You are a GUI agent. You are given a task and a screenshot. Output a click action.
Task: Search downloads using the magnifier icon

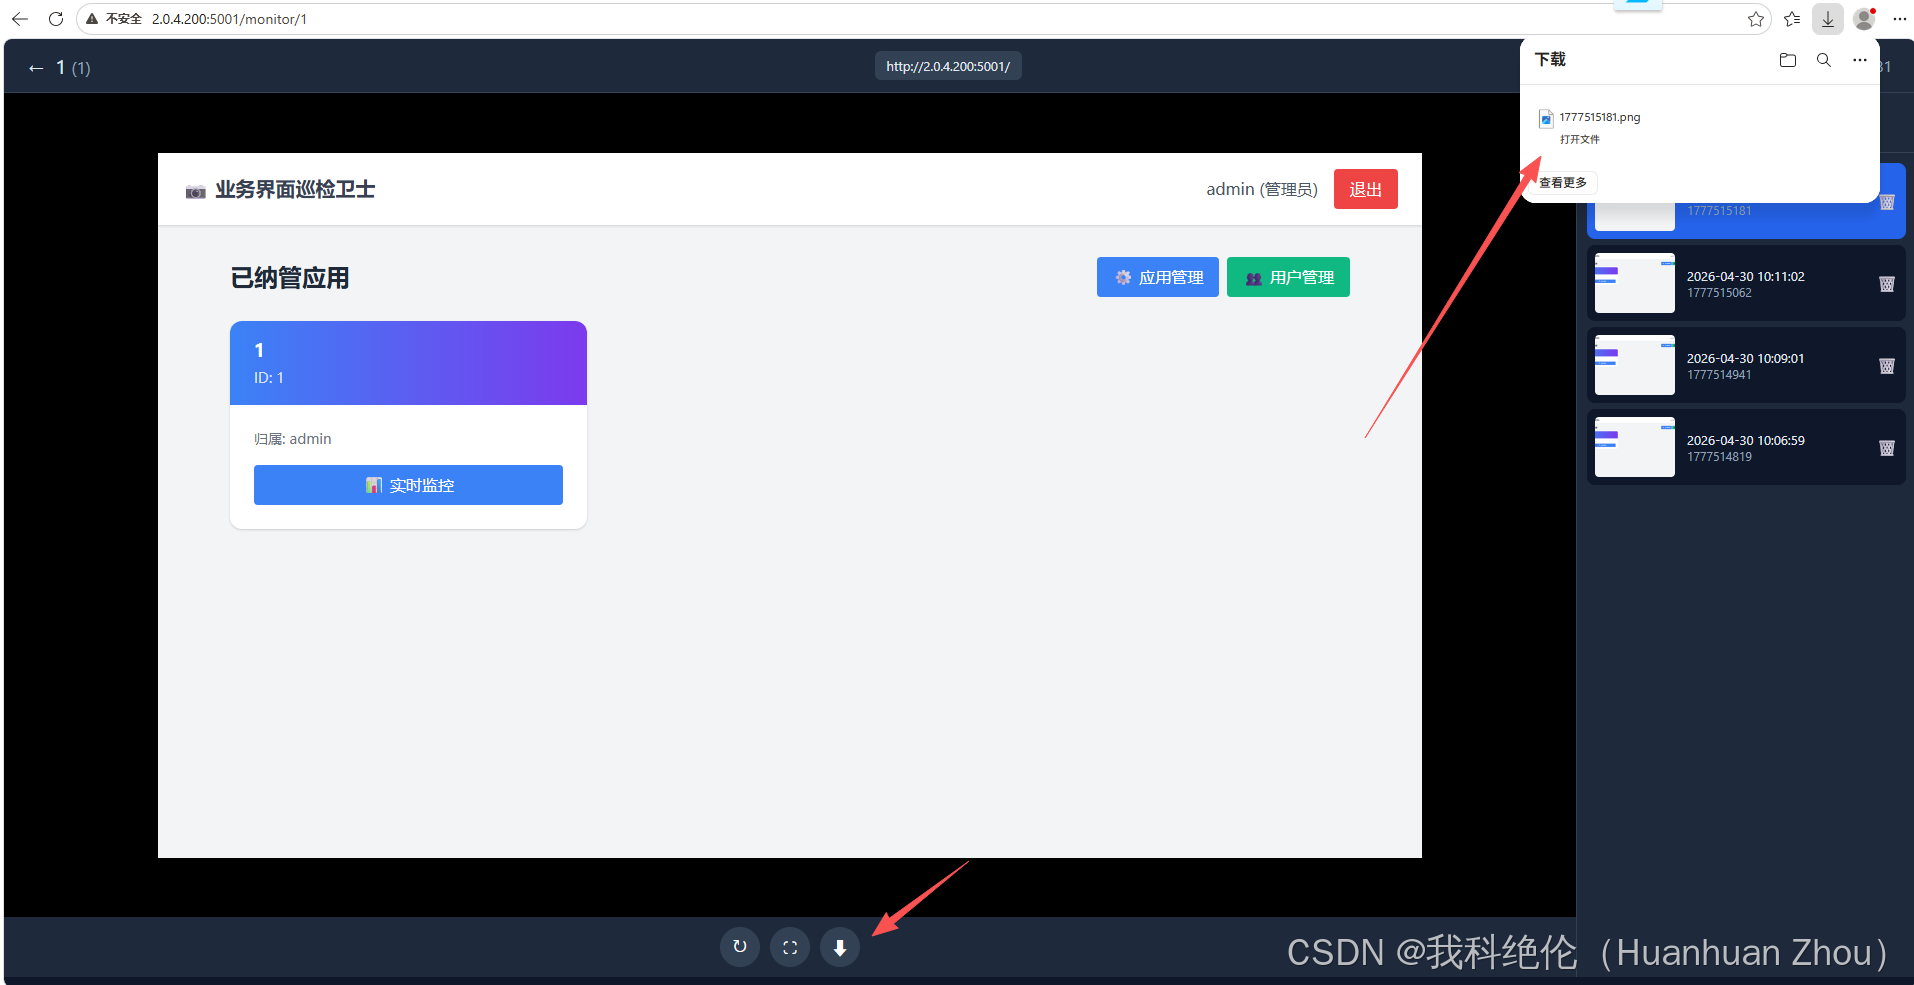click(1824, 60)
